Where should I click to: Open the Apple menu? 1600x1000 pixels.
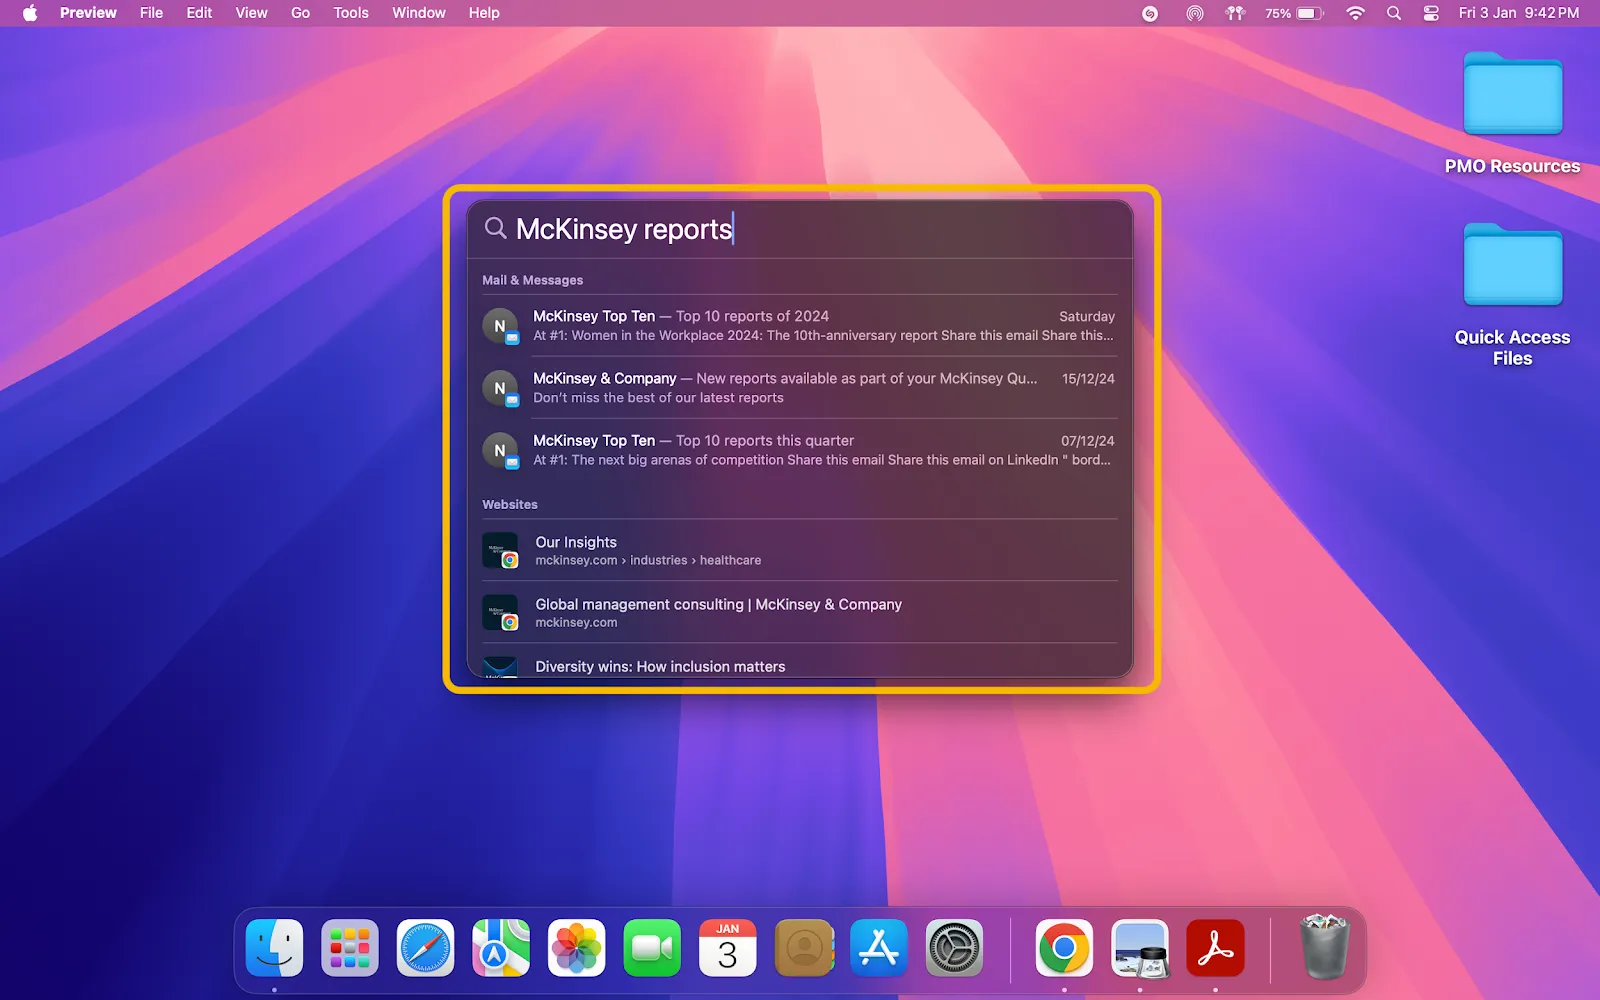(30, 13)
